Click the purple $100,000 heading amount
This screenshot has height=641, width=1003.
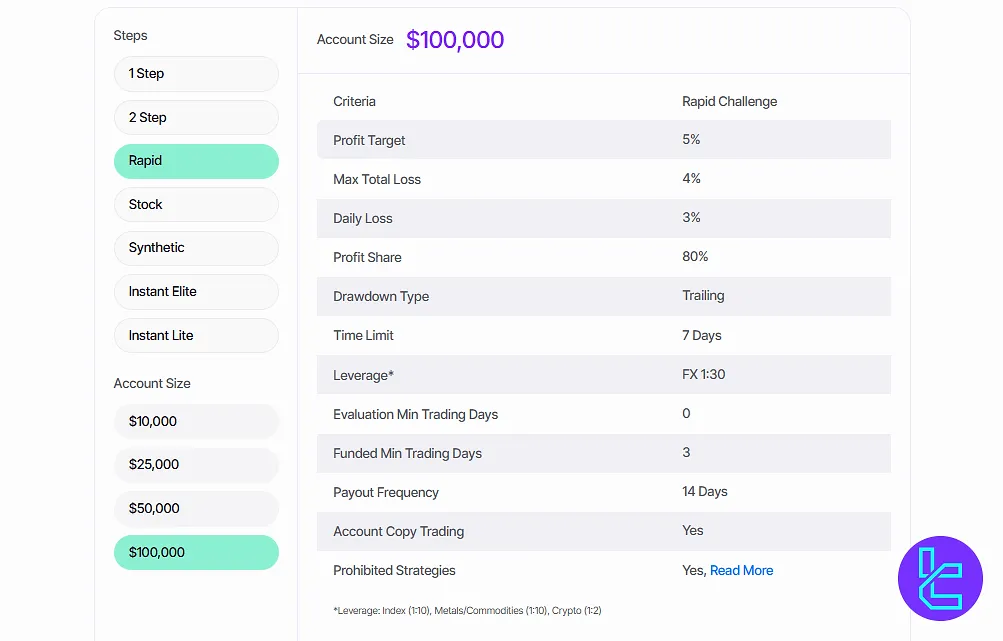(x=455, y=40)
